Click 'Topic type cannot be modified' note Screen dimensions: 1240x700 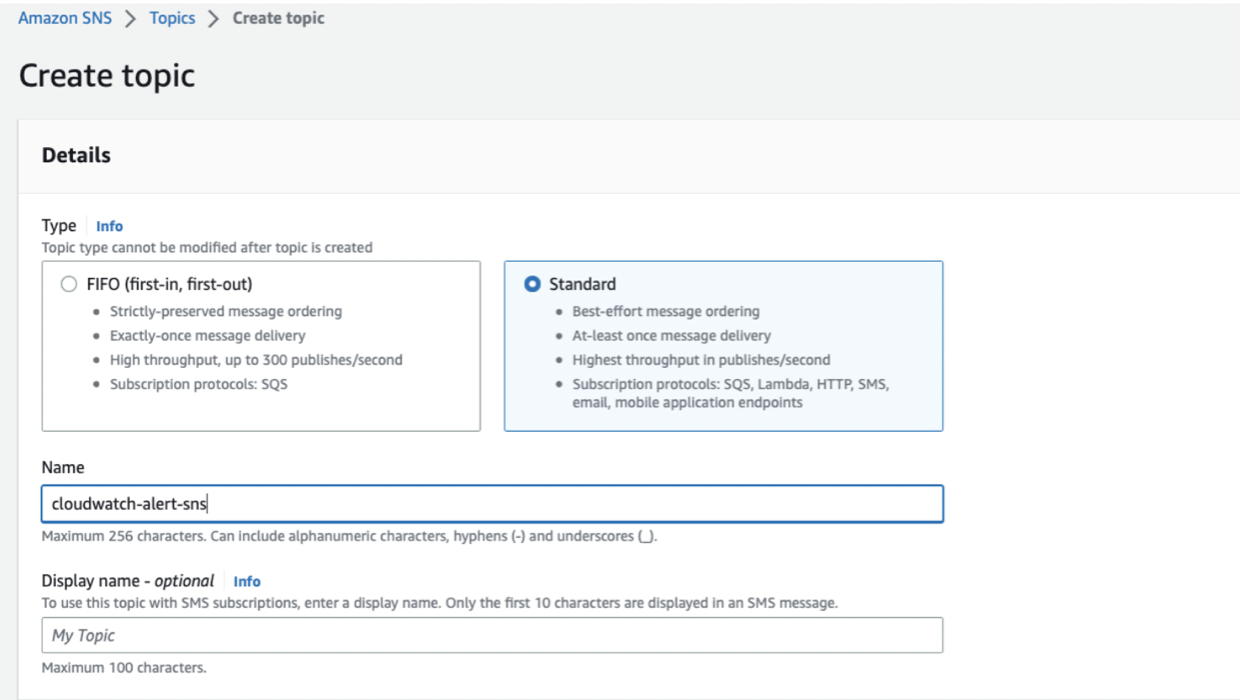207,247
